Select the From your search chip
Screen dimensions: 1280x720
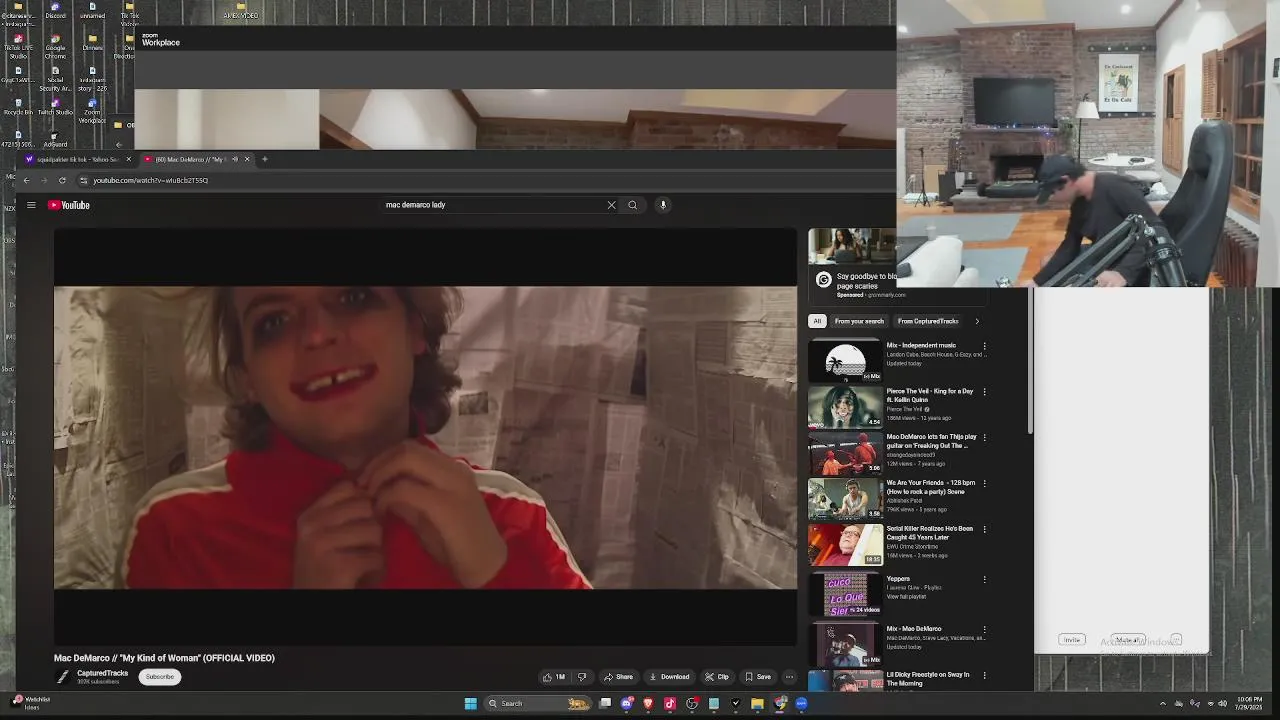coord(859,321)
